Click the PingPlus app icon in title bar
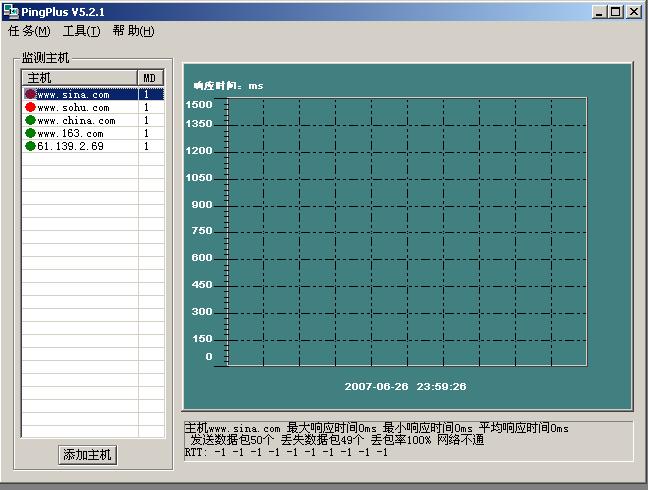This screenshot has width=648, height=490. pyautogui.click(x=11, y=12)
